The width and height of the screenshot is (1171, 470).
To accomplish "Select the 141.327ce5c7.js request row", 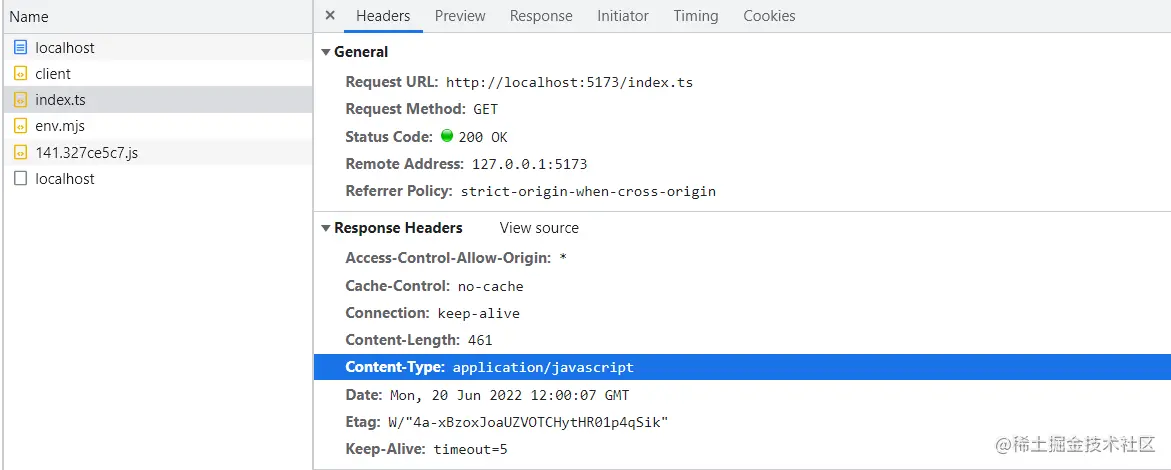I will point(157,152).
